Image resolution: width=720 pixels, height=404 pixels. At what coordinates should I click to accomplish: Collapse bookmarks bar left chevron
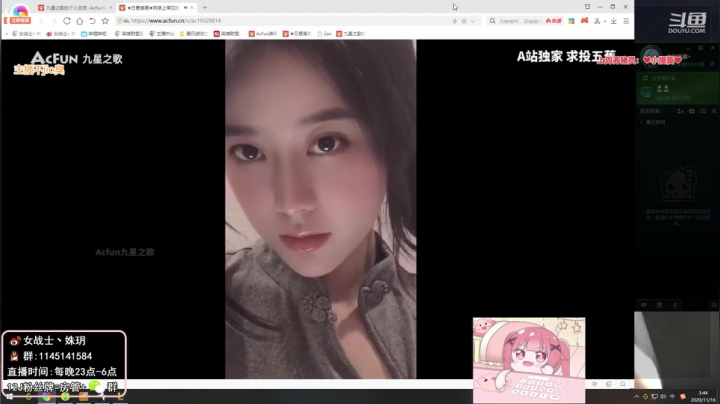6,34
